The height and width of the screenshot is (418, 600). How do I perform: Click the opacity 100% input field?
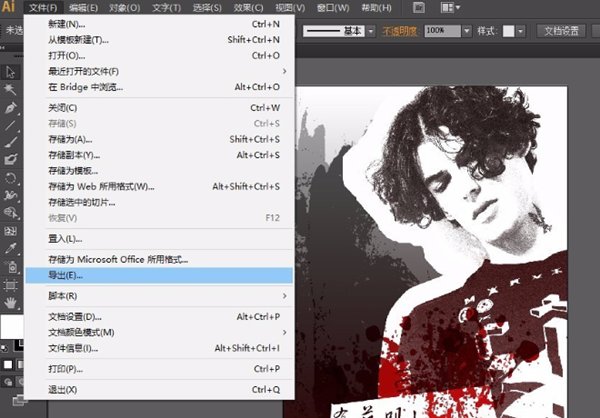(x=442, y=31)
